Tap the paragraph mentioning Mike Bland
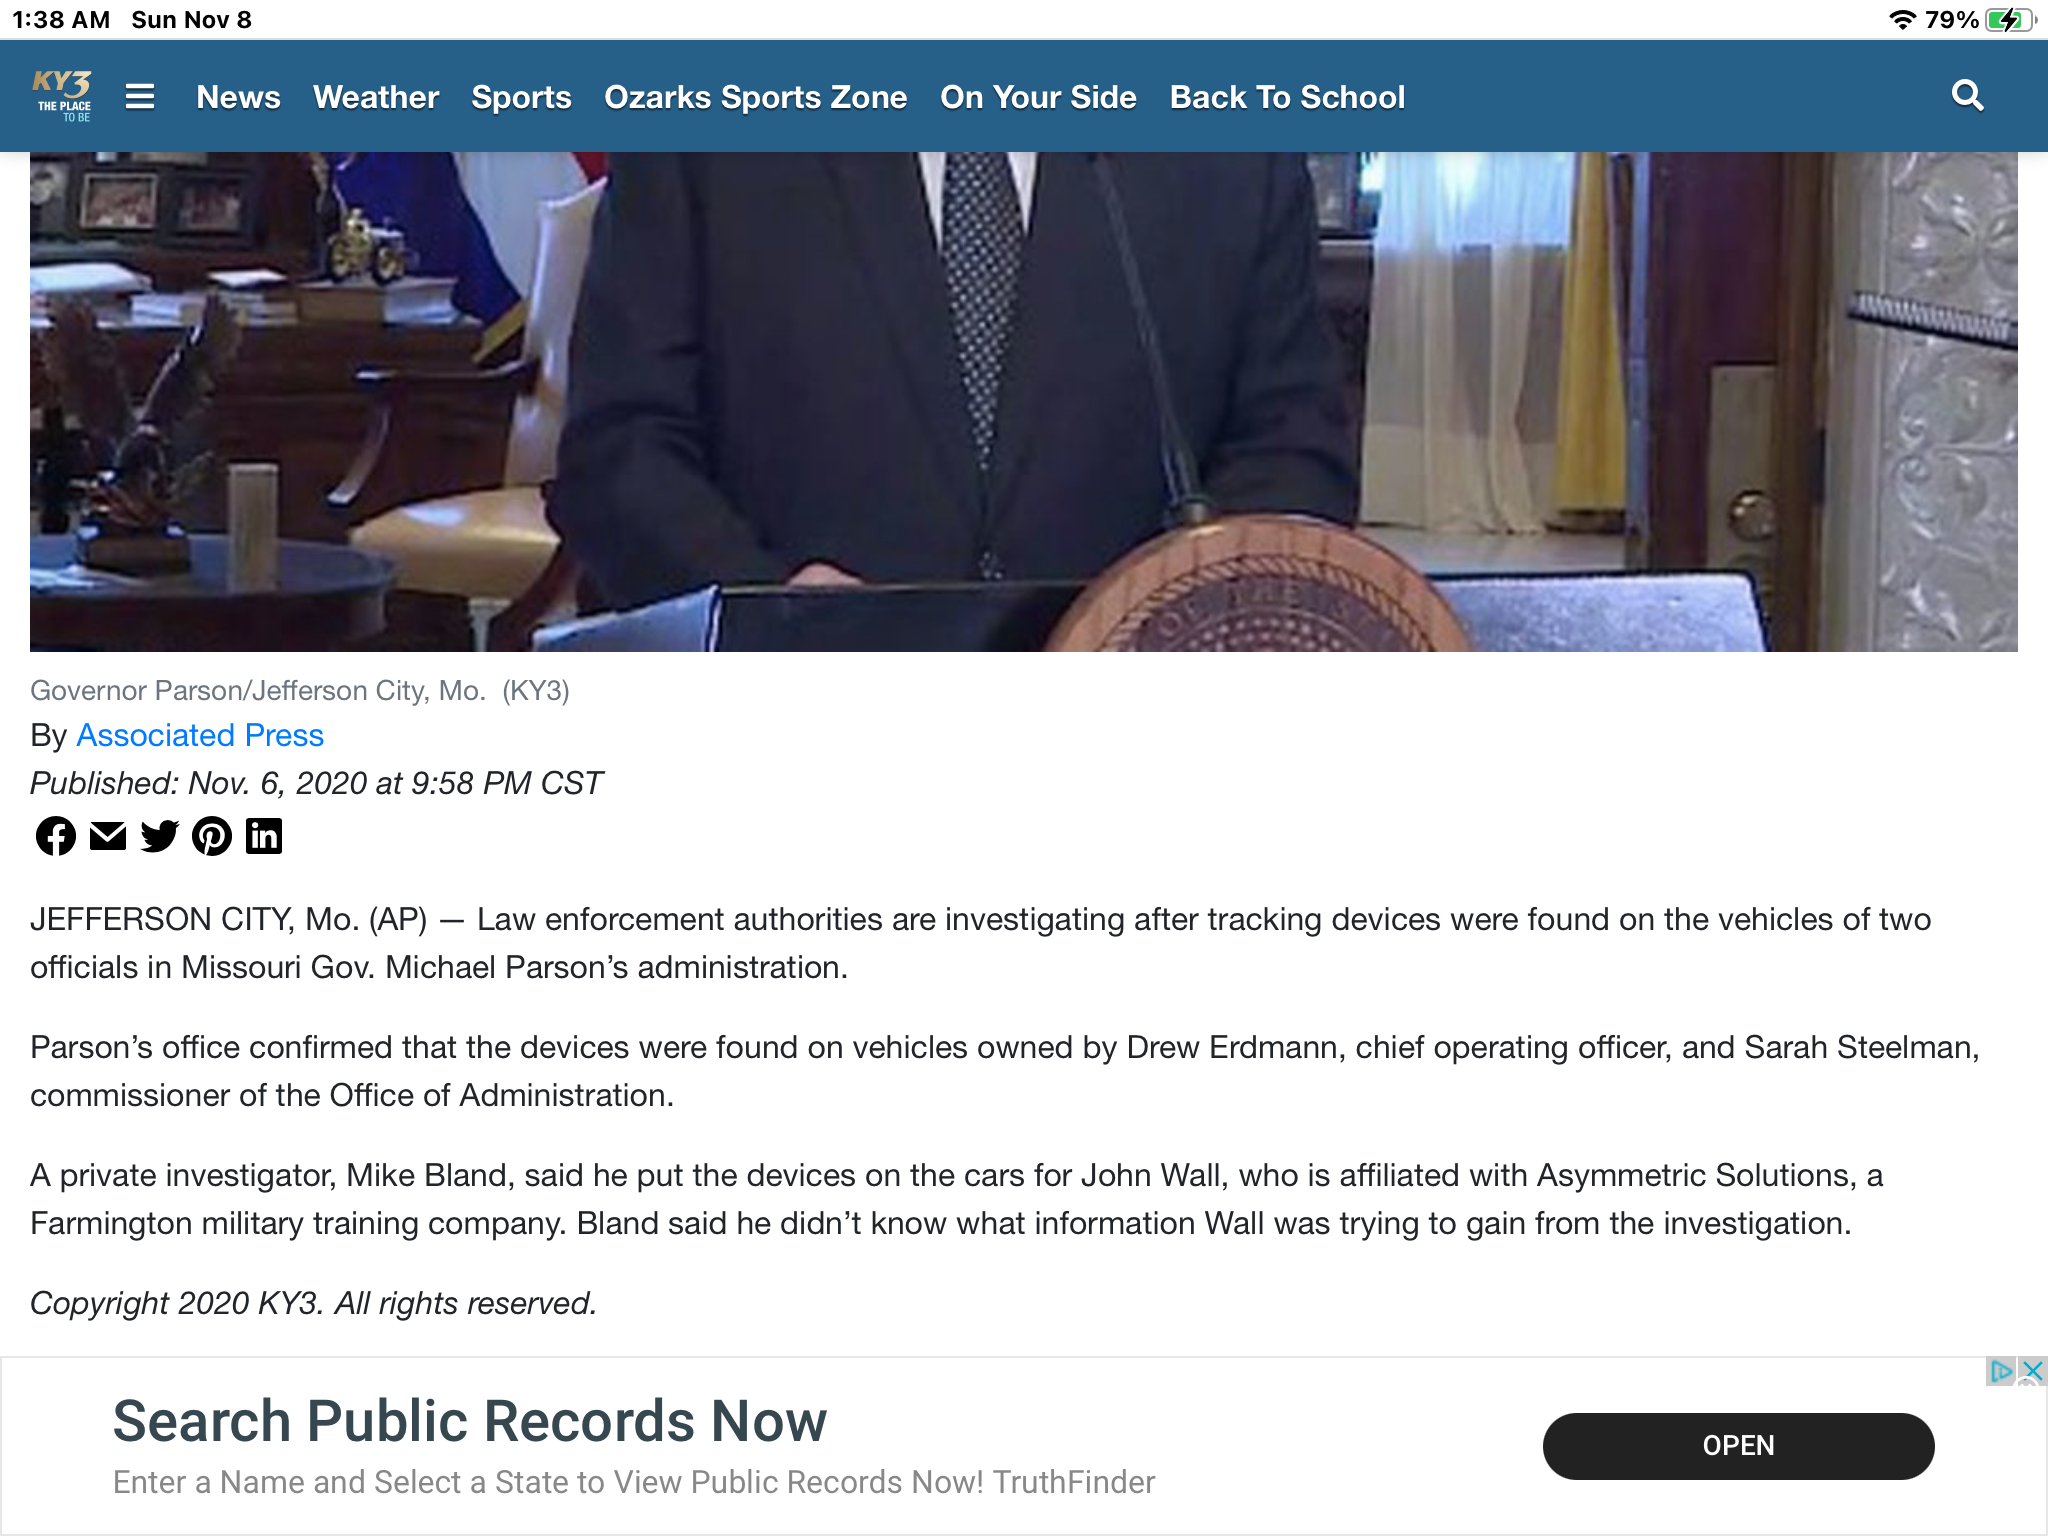 point(957,1199)
